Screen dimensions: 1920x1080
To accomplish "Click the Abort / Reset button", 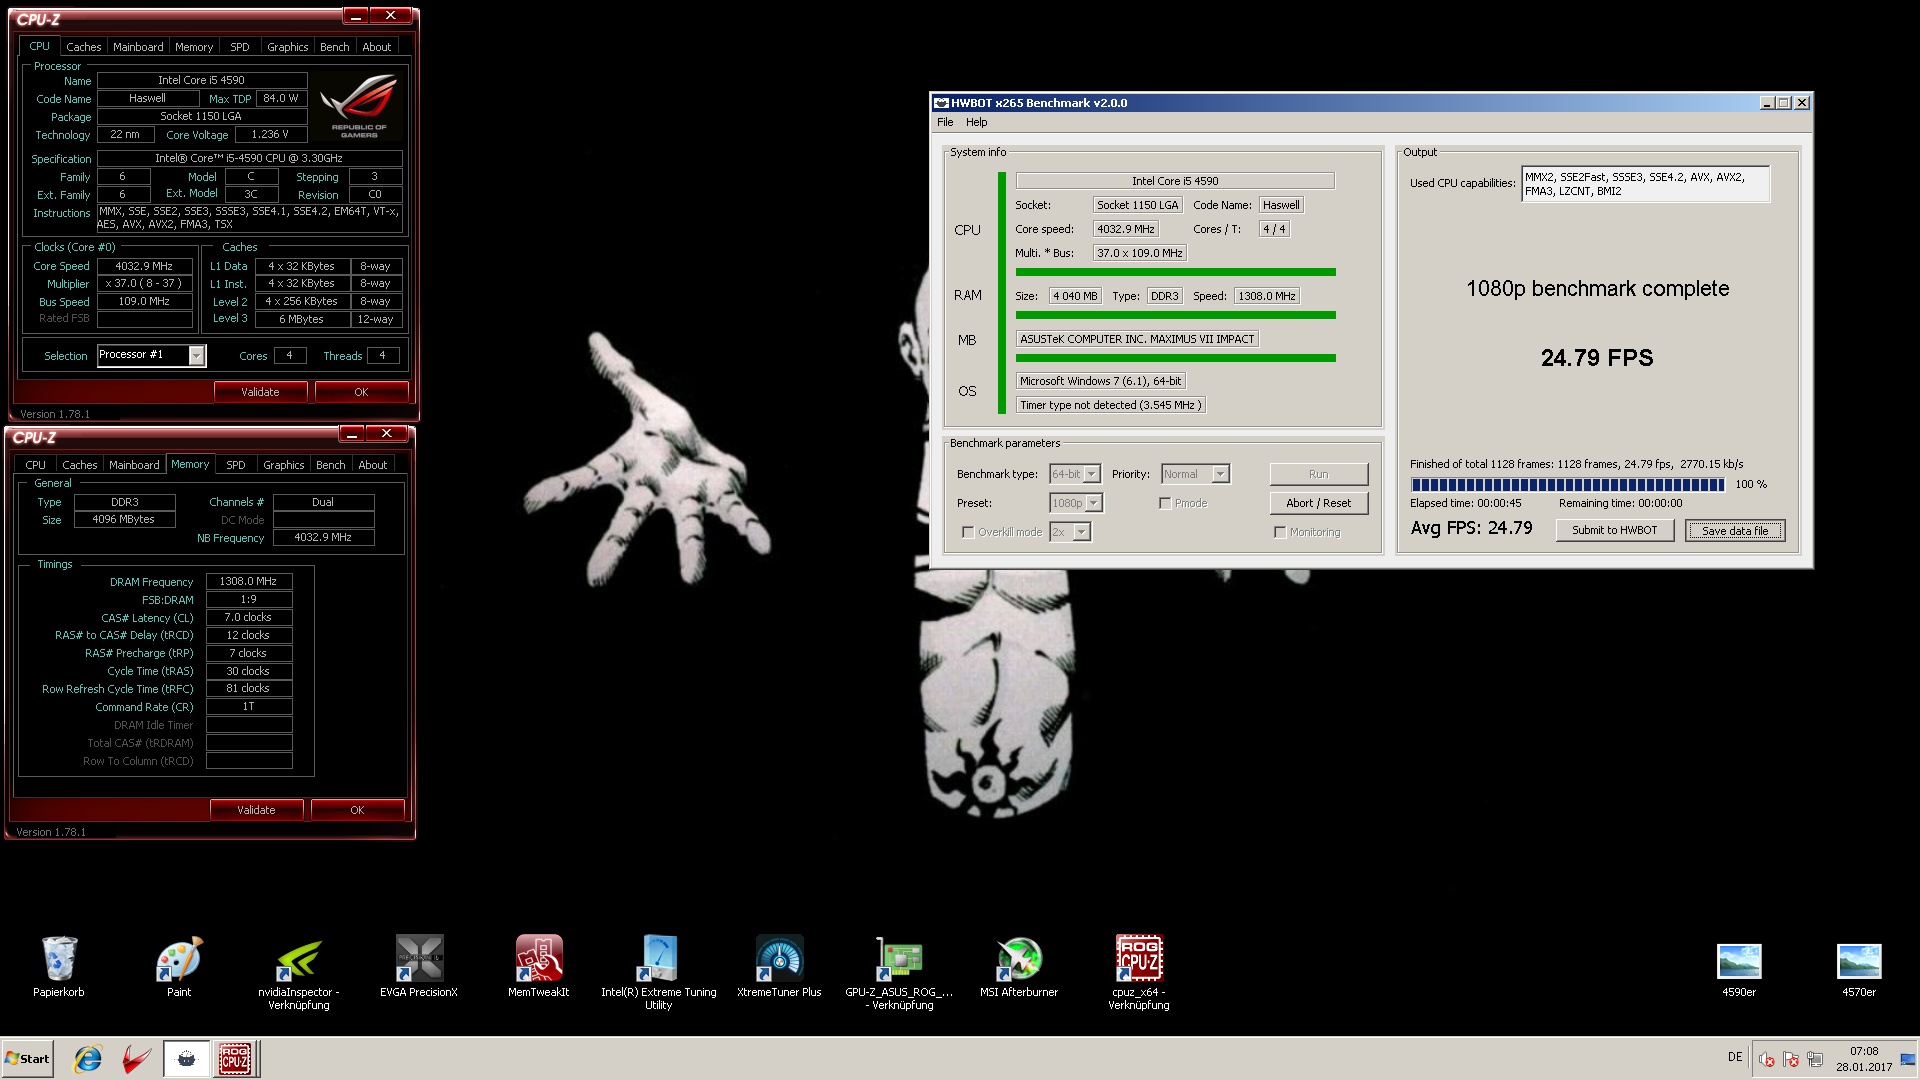I will 1319,503.
